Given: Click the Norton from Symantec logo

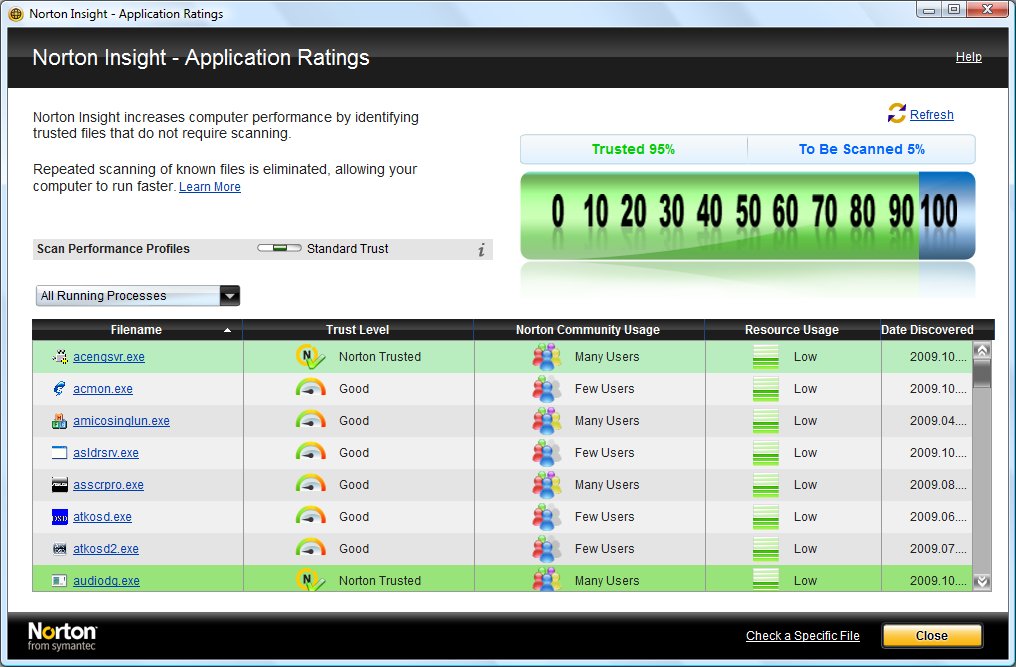Looking at the screenshot, I should [x=62, y=636].
